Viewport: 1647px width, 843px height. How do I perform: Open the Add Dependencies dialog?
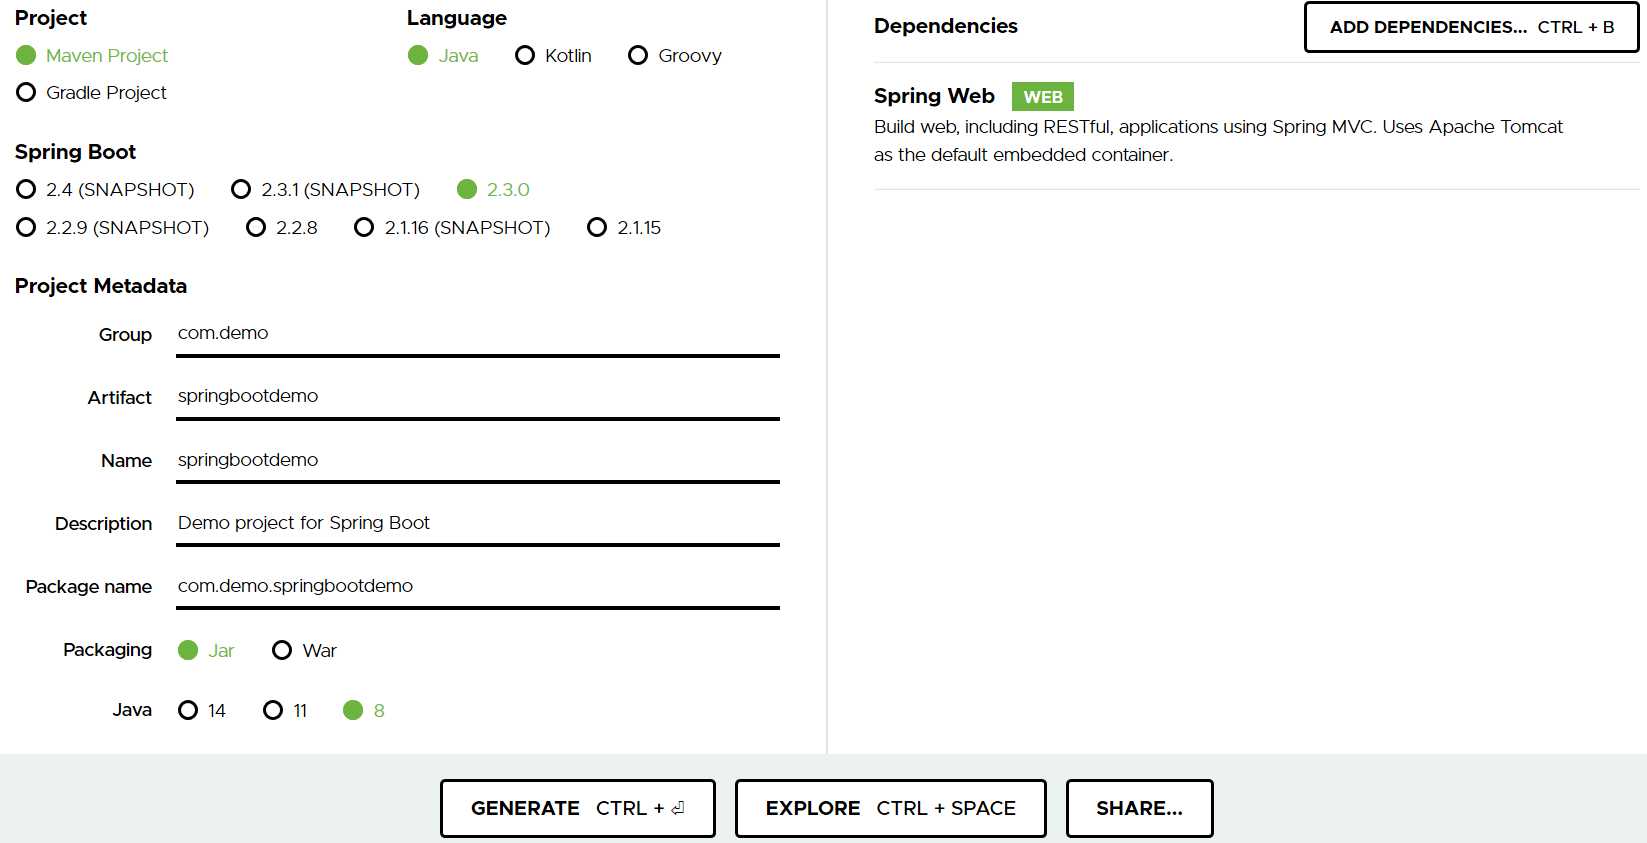(x=1471, y=27)
